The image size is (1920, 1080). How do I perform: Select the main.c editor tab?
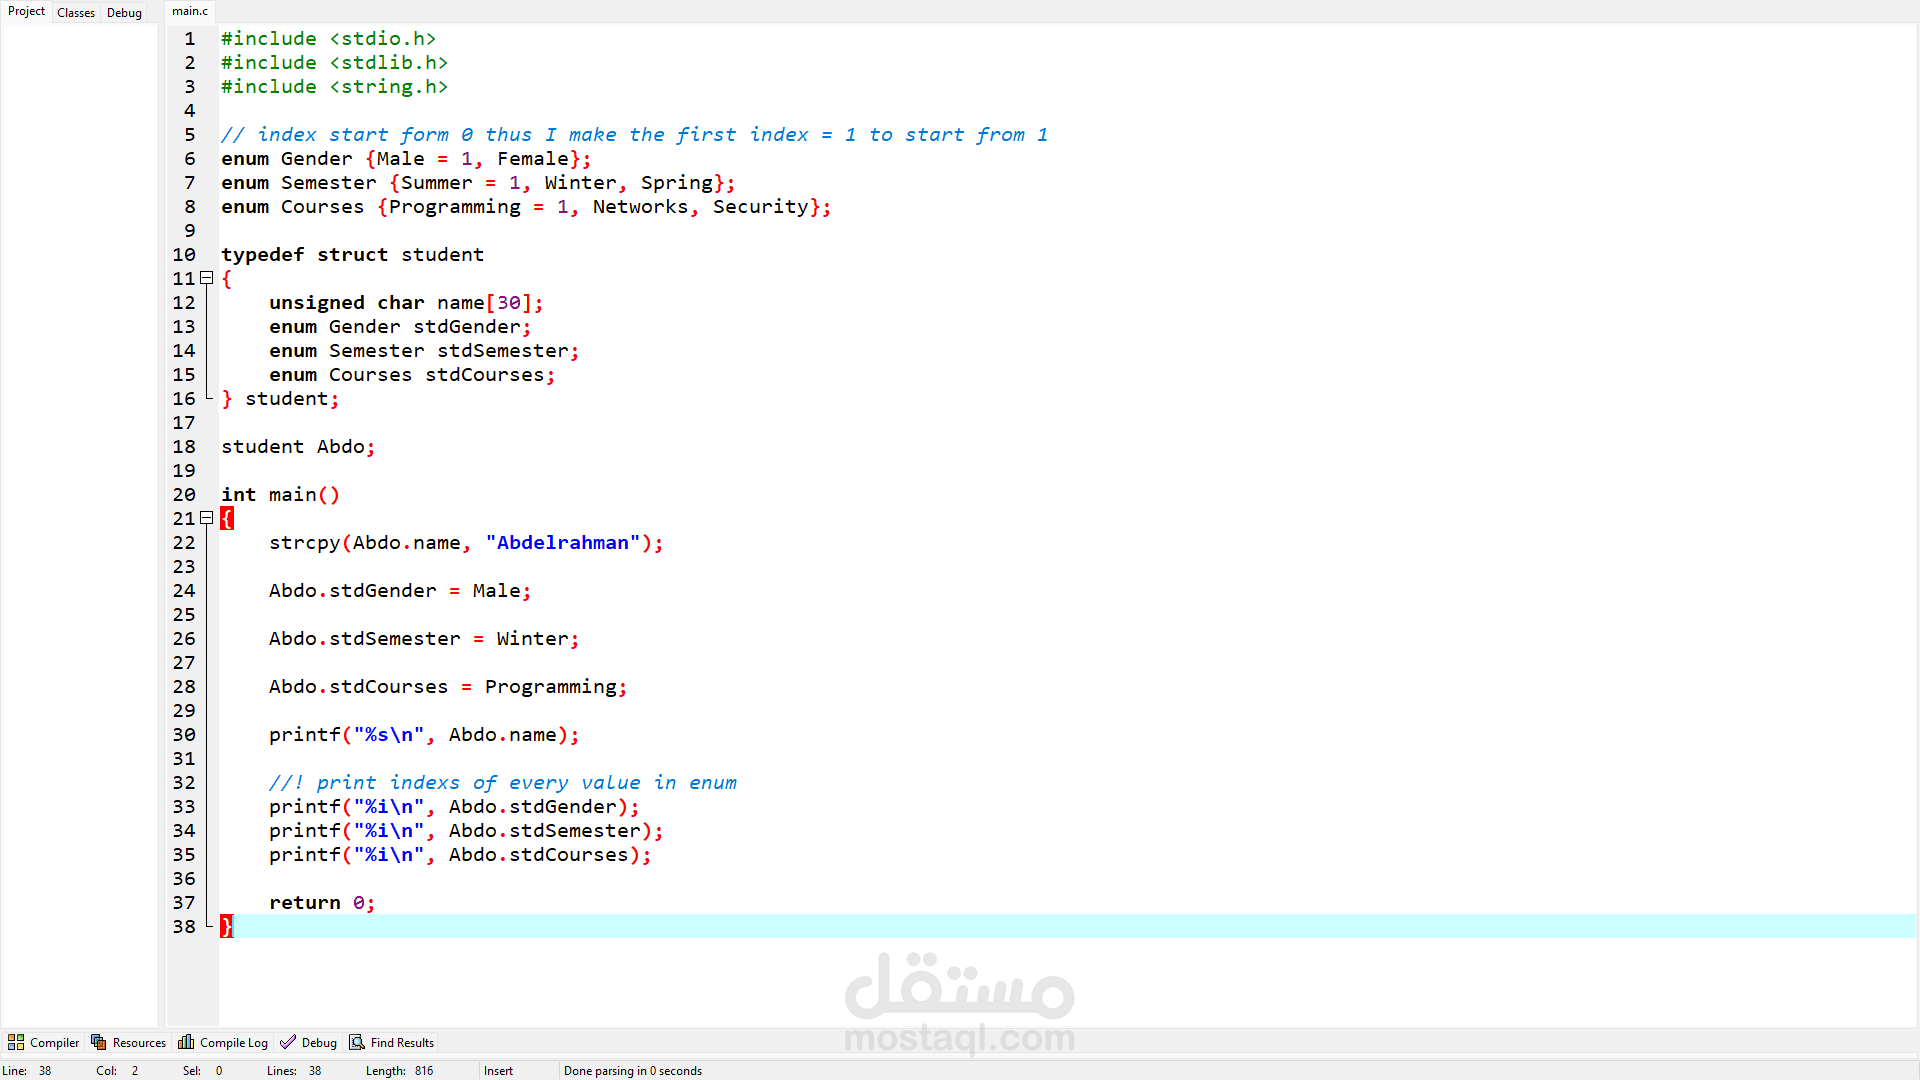tap(190, 11)
